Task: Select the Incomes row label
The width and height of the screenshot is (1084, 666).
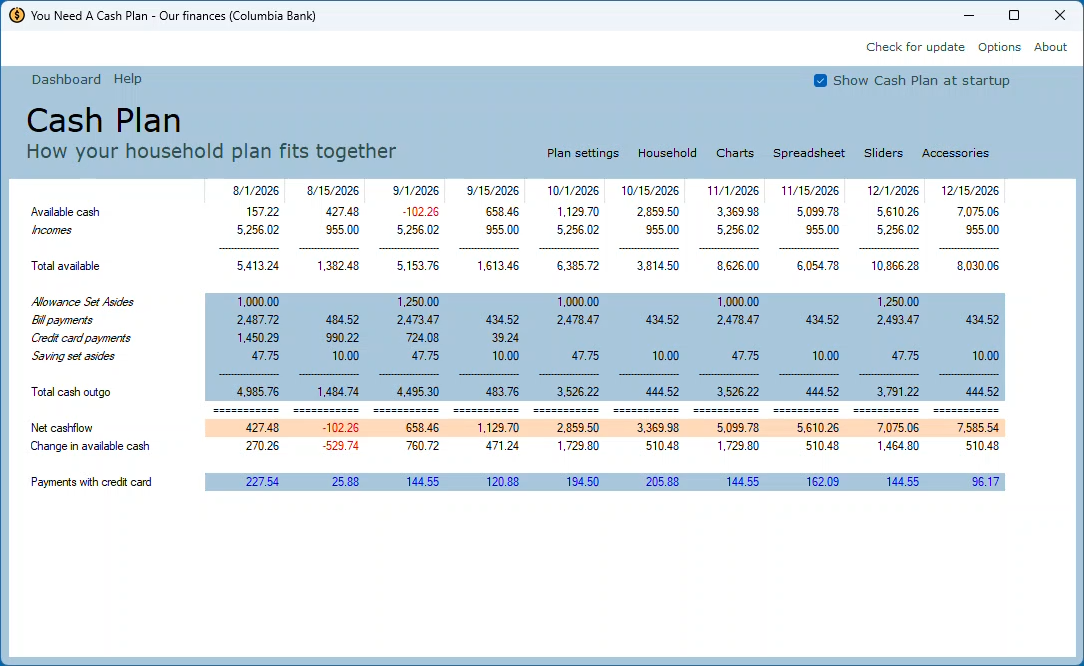Action: [51, 230]
